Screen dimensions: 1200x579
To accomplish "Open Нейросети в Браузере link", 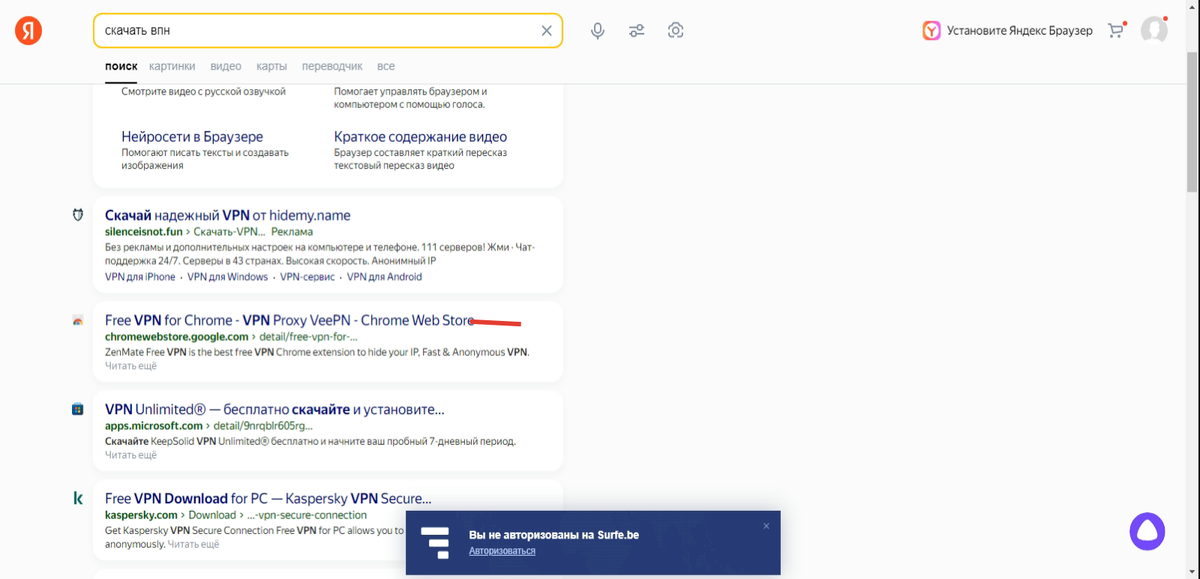I will click(x=192, y=136).
